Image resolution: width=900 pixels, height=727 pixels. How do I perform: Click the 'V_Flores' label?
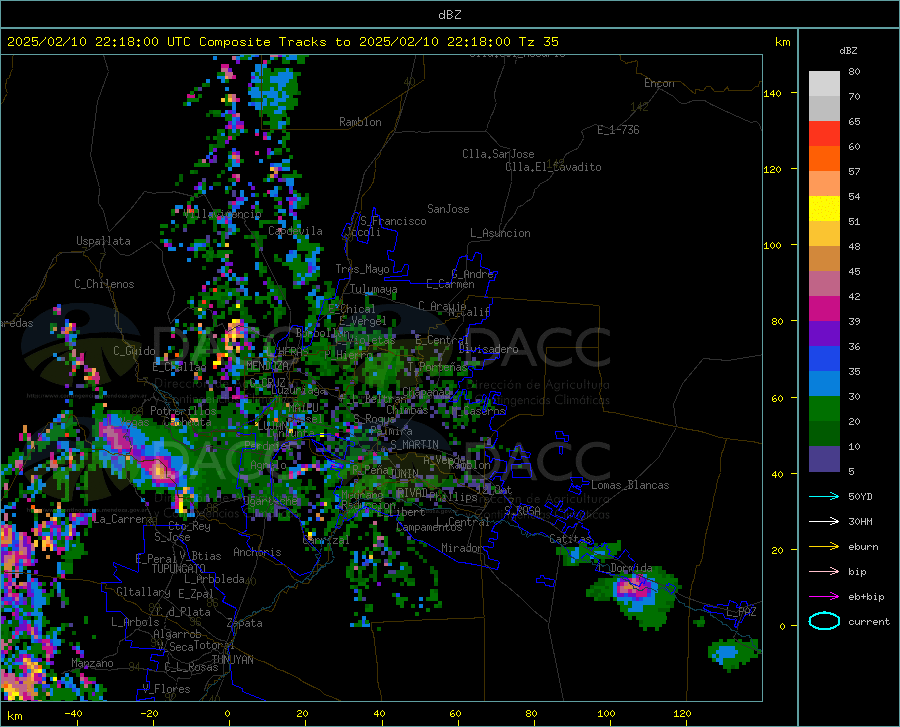[166, 689]
